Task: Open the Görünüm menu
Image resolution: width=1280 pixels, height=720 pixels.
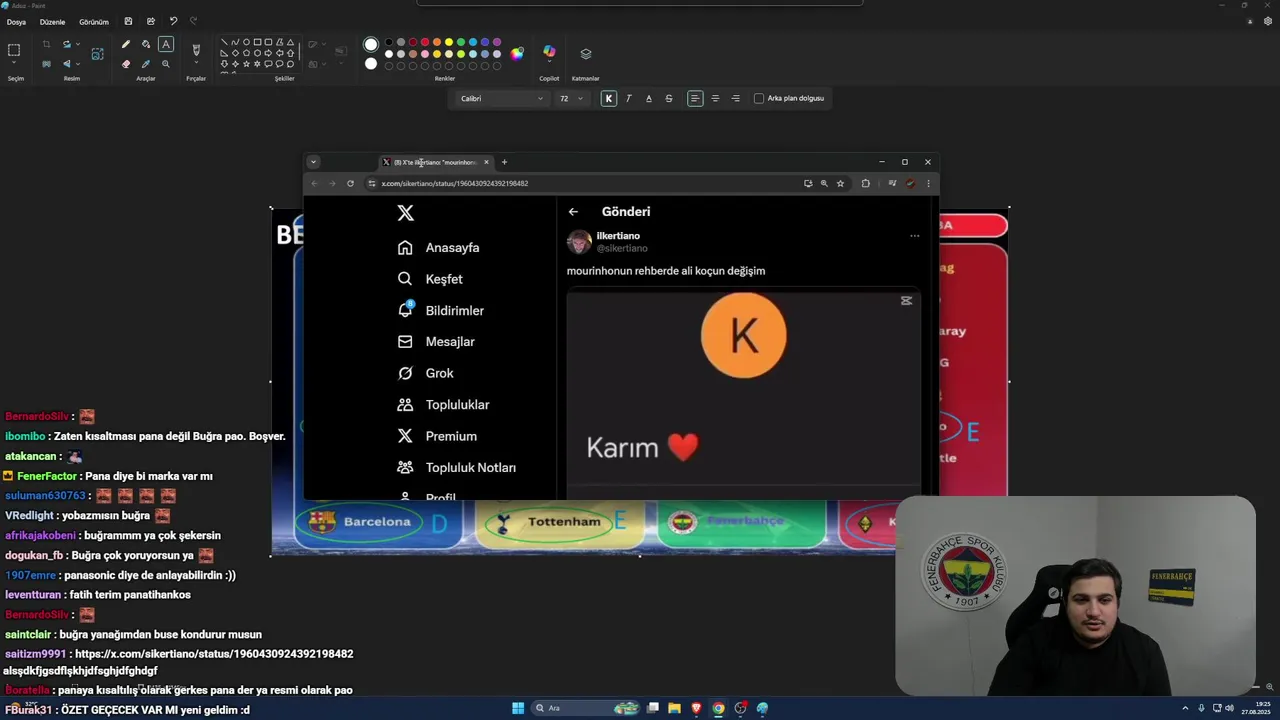Action: click(94, 22)
